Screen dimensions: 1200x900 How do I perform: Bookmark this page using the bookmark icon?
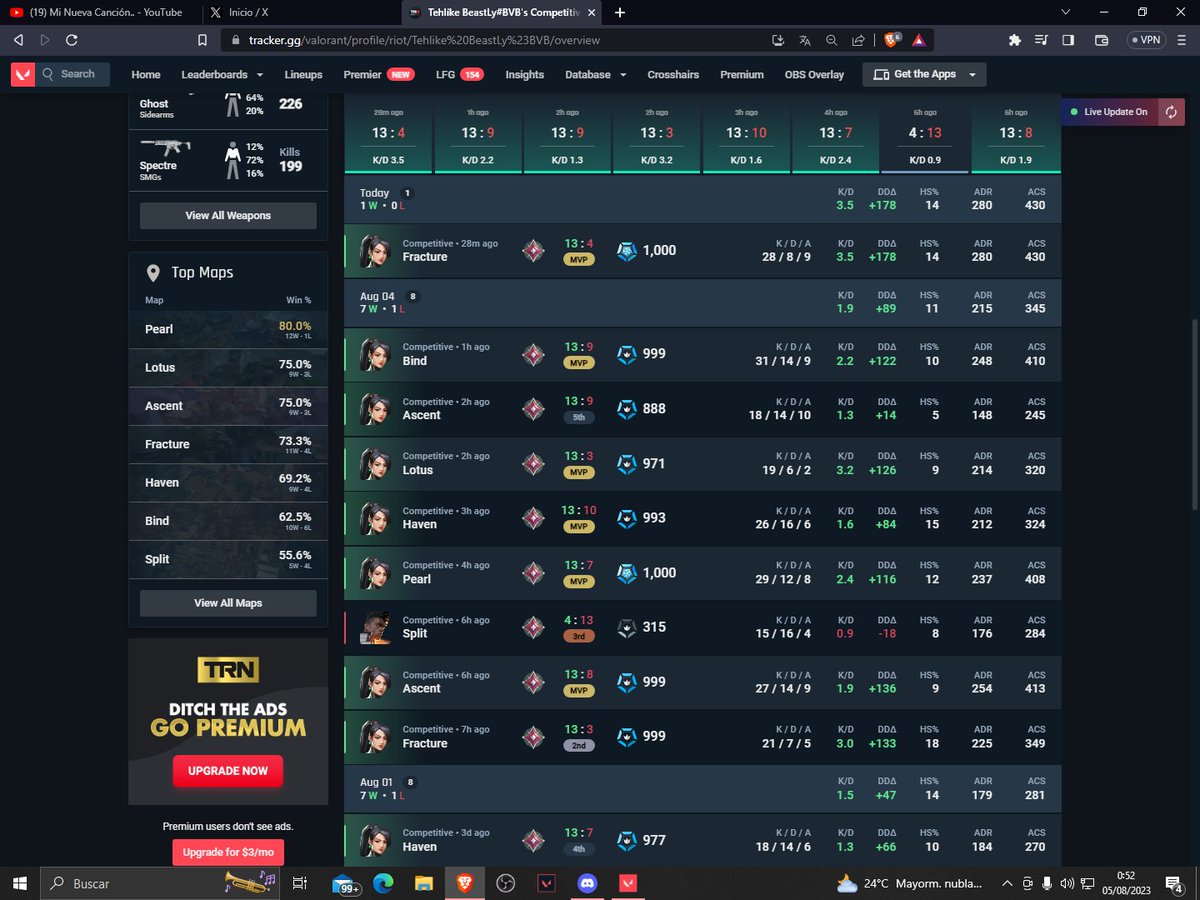pos(203,41)
